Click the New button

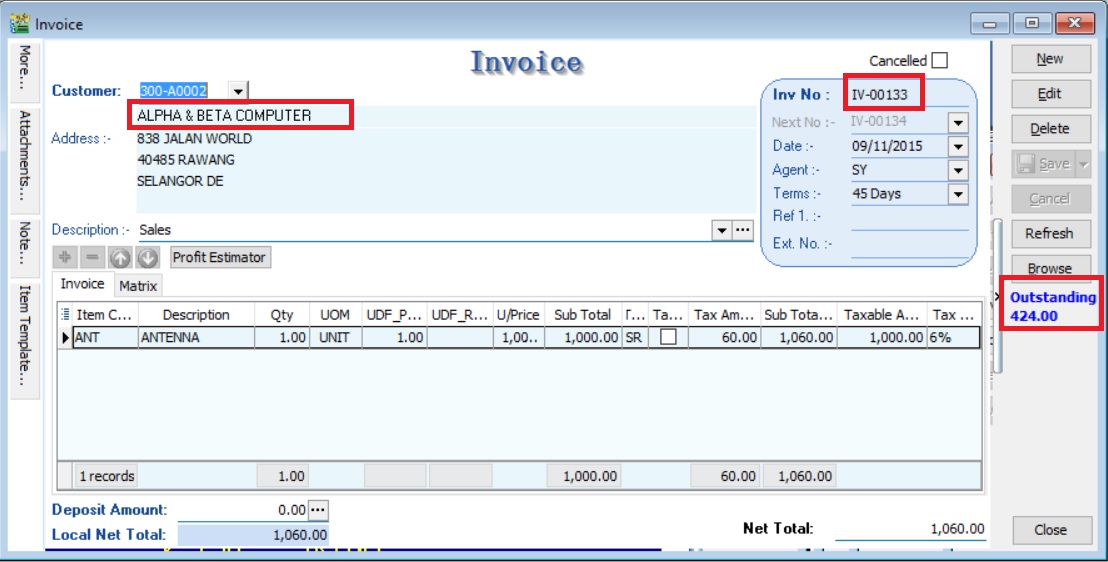point(1051,59)
